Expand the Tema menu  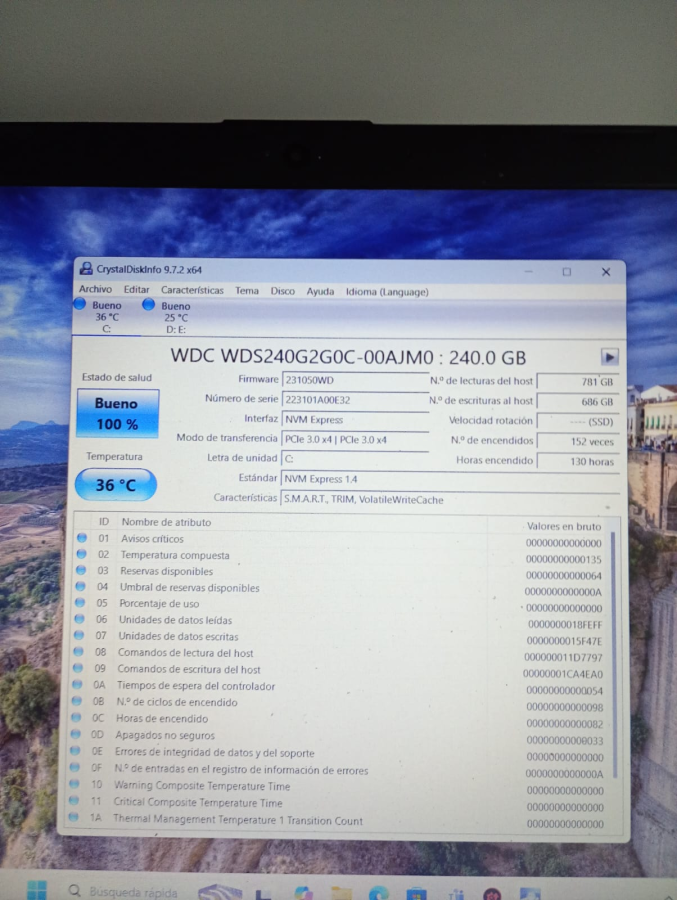point(246,291)
